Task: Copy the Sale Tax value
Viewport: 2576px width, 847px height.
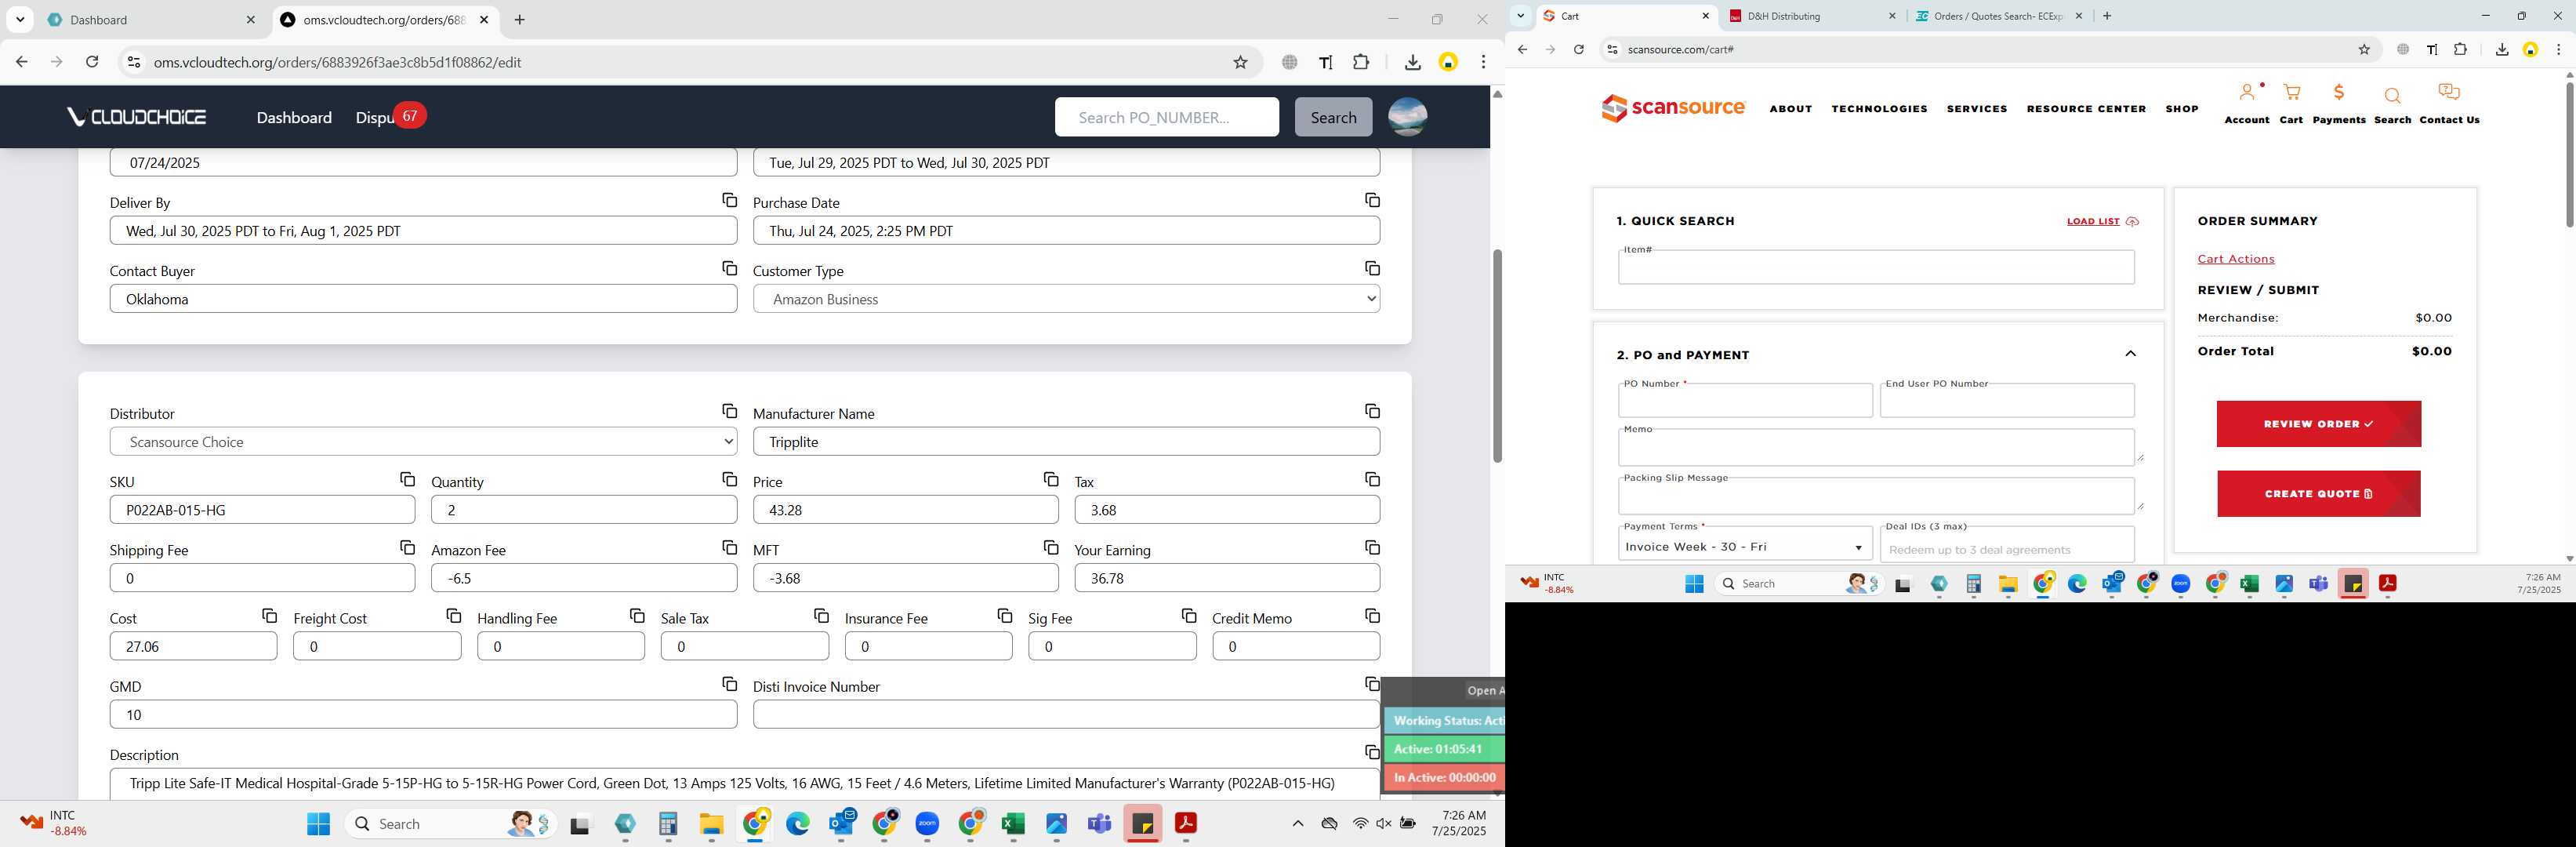Action: tap(821, 616)
